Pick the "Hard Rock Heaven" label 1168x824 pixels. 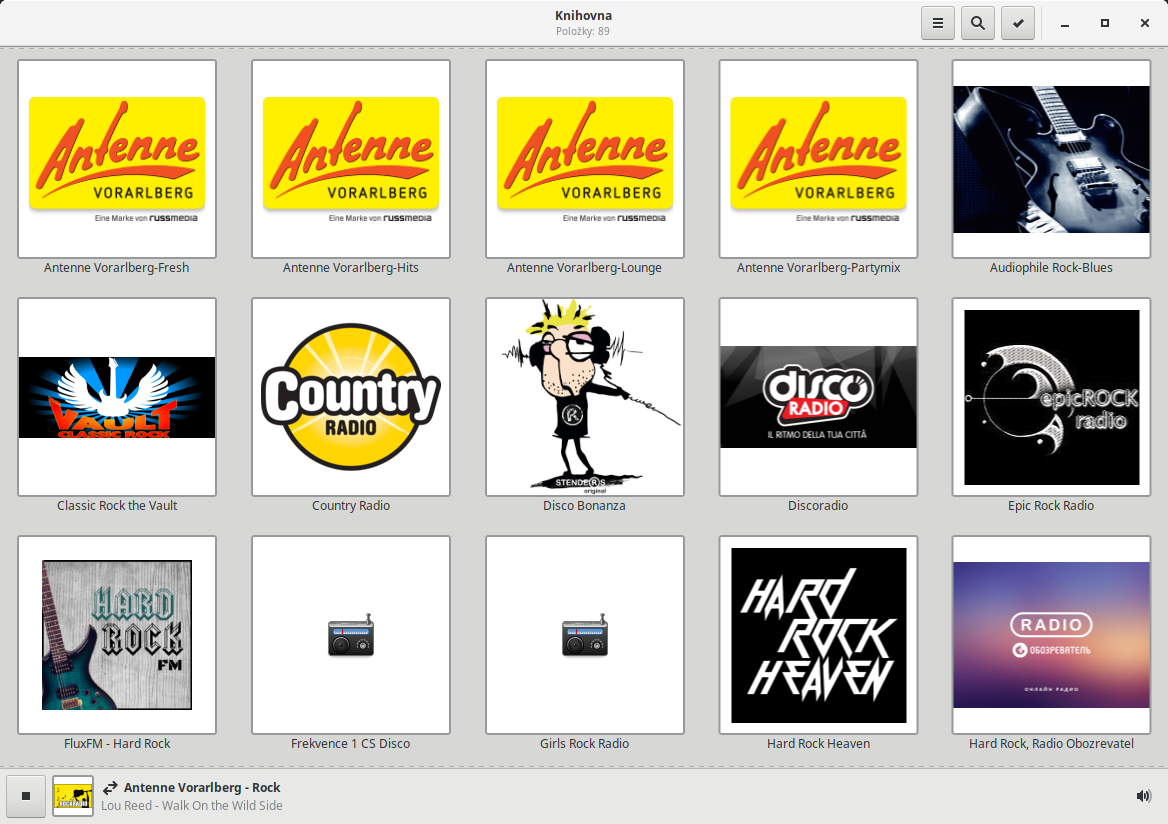click(819, 744)
